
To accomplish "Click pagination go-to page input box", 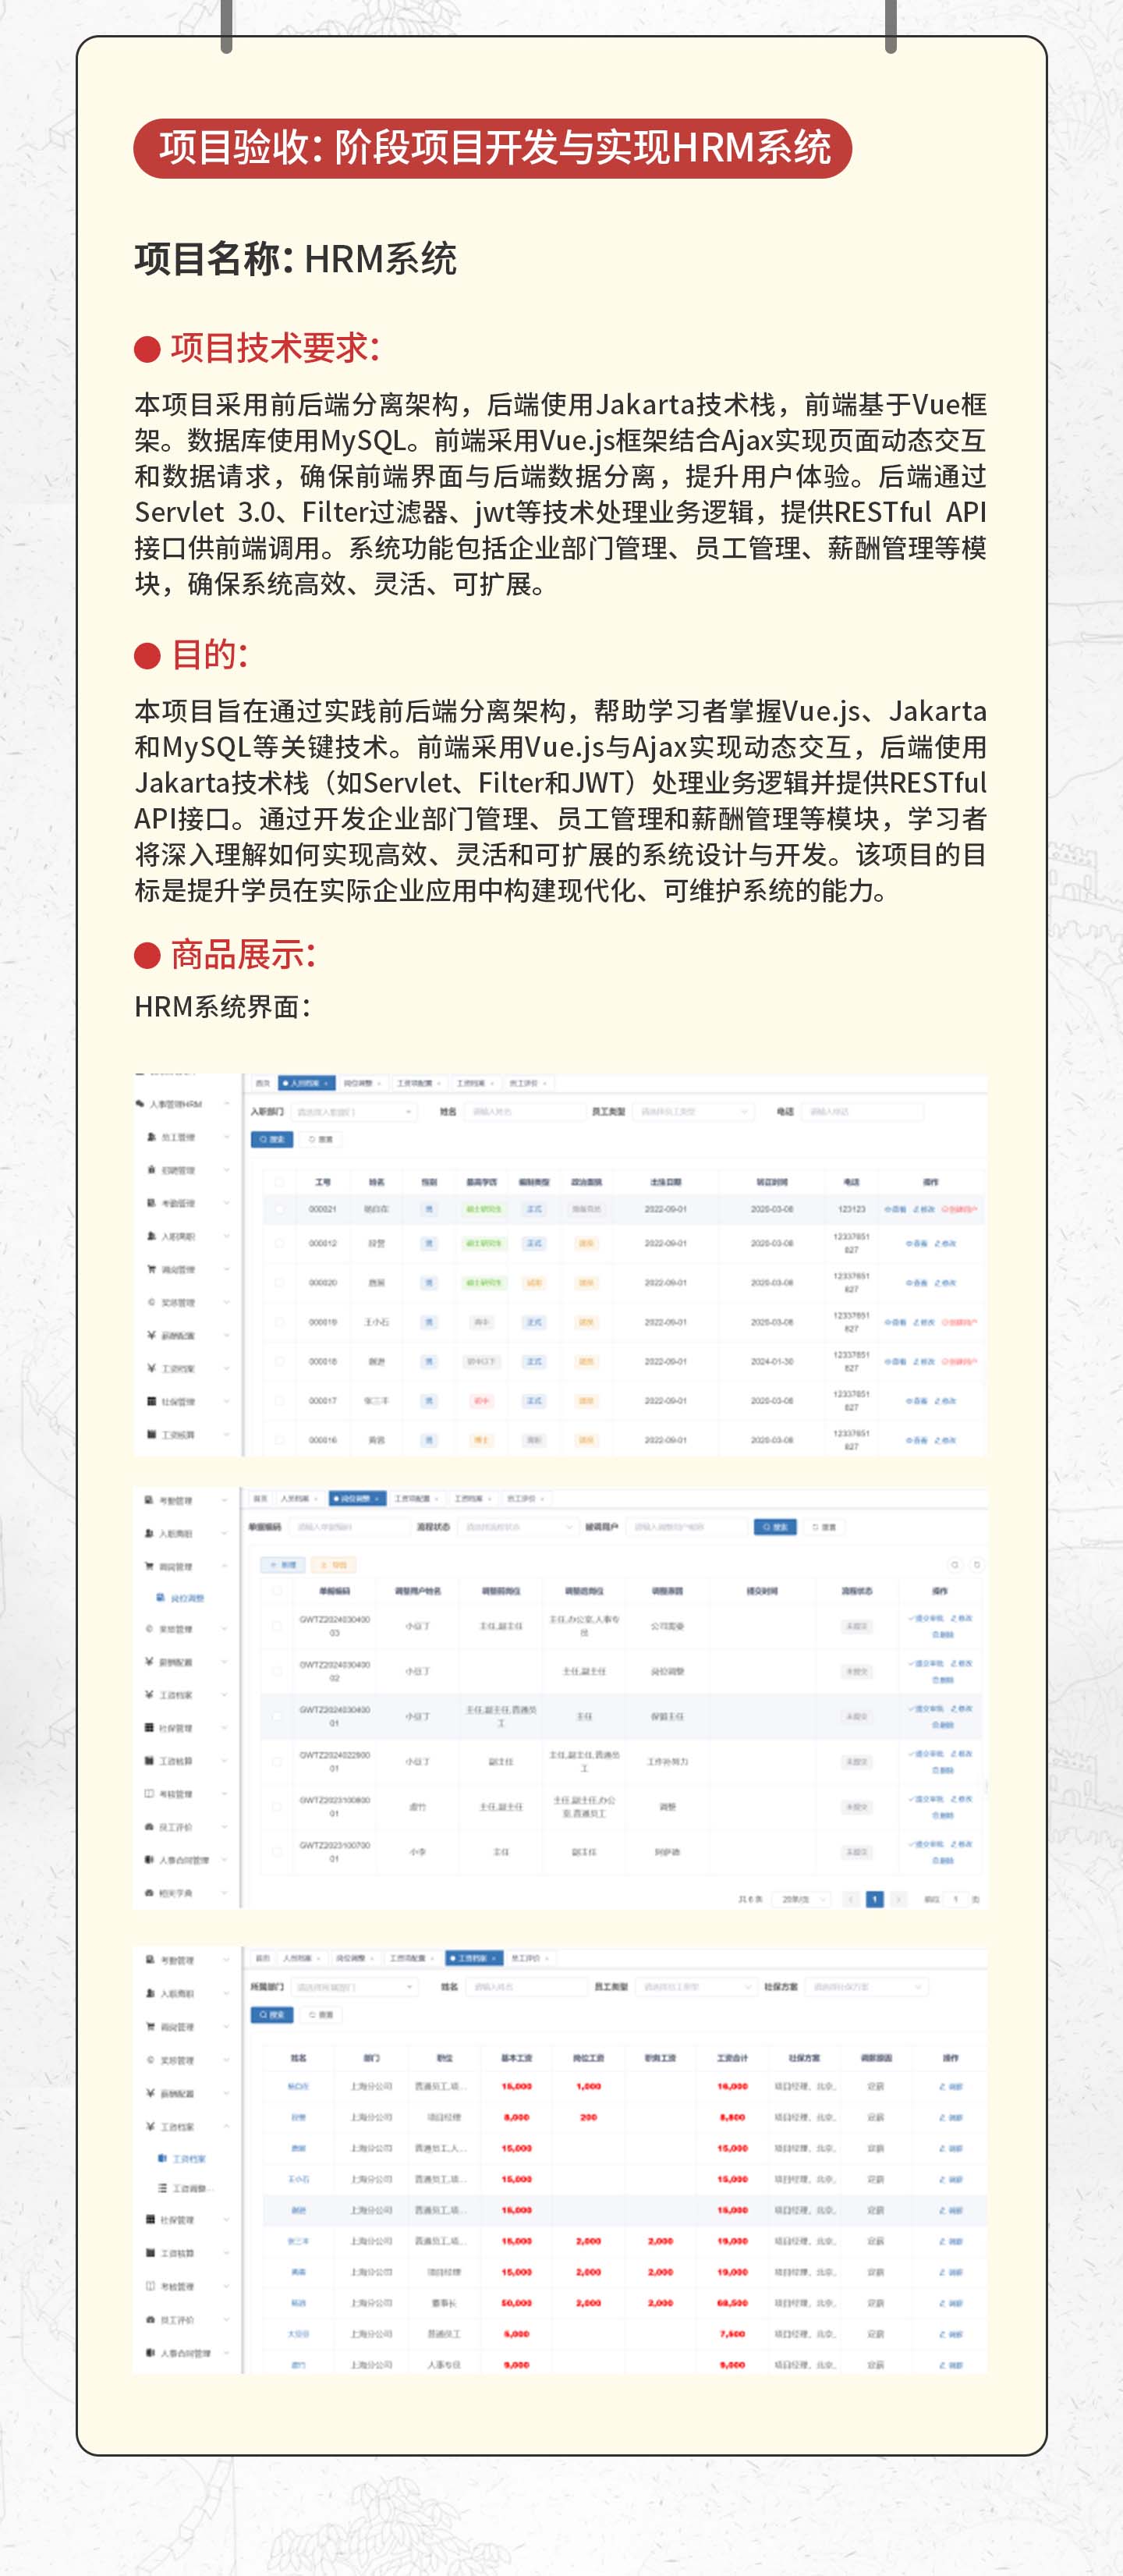I will [955, 1899].
